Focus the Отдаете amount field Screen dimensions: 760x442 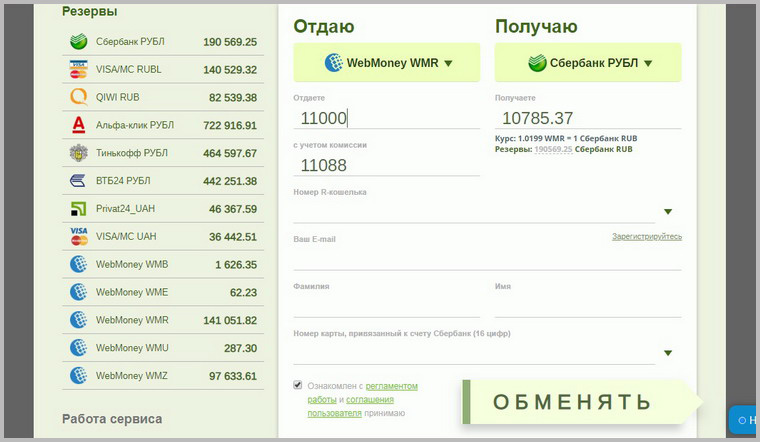click(x=387, y=118)
